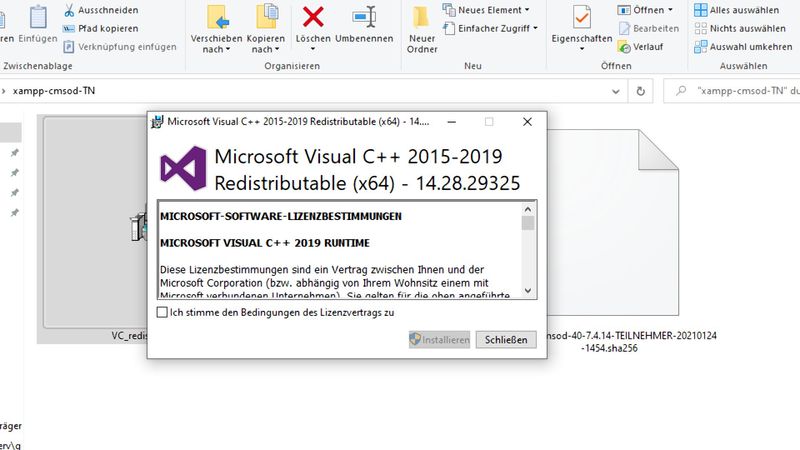Screen dimensions: 800x450
Task: Expand the Öffnen dropdown arrow
Action: (670, 10)
